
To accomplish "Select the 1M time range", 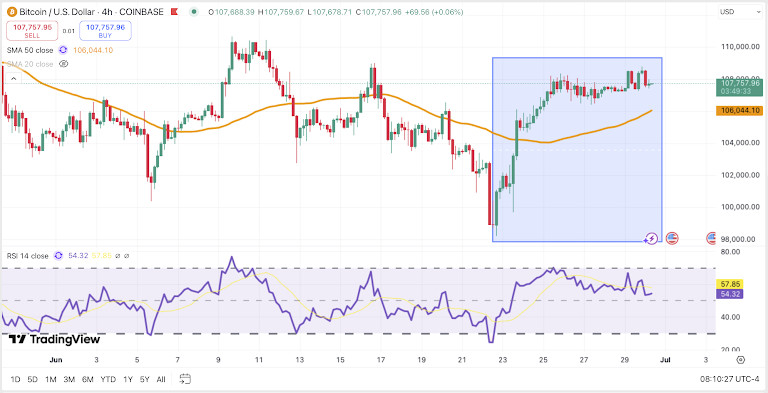I will [x=50, y=379].
